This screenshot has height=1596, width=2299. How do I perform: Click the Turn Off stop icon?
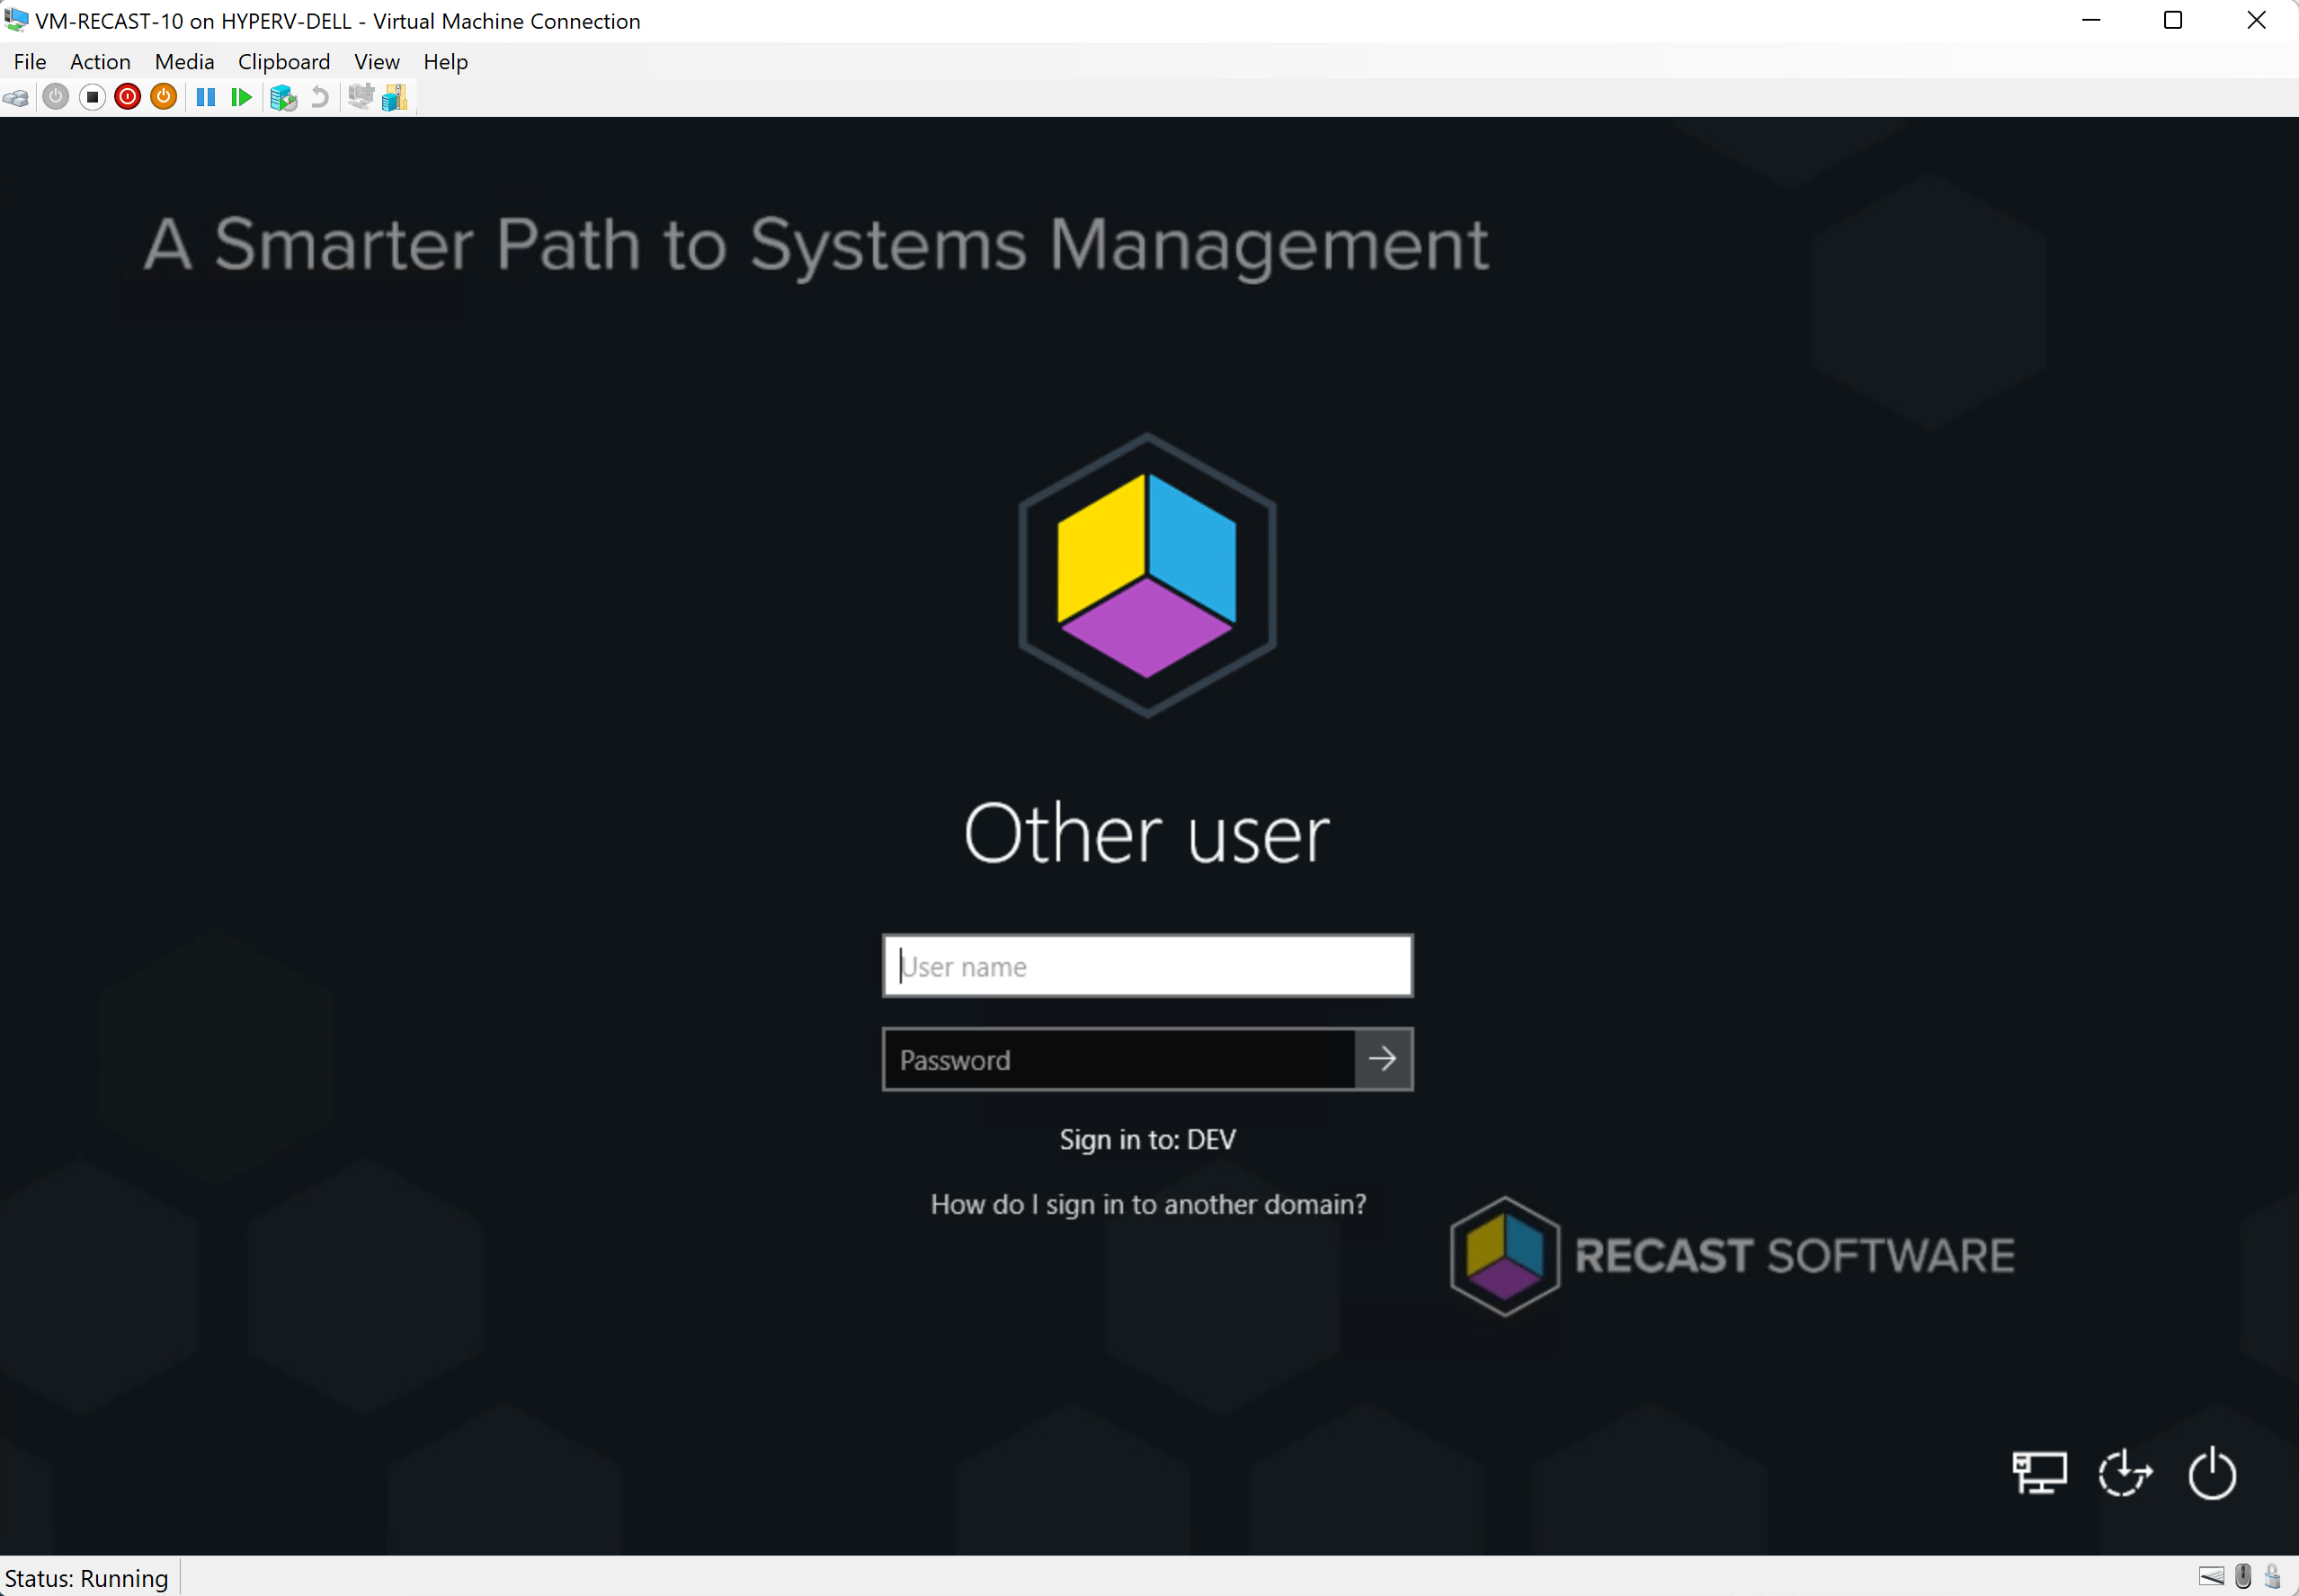pos(92,97)
